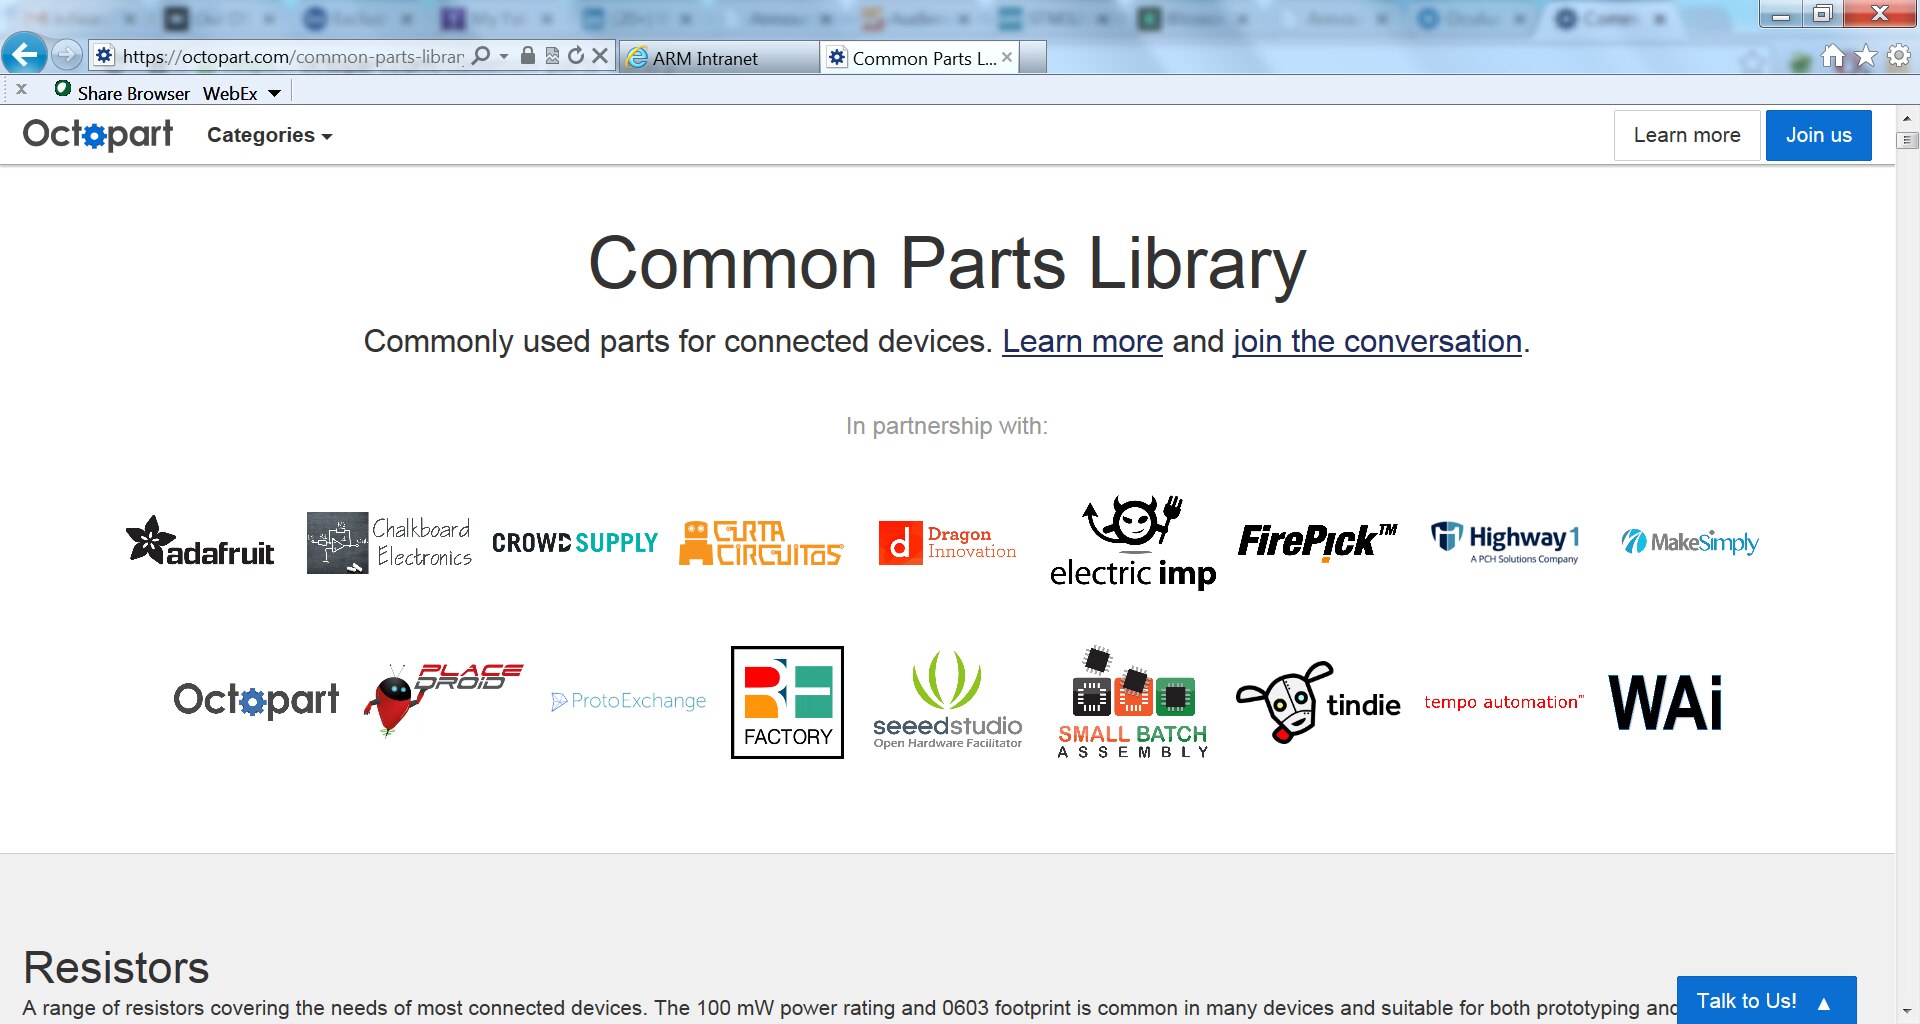Open the WAi partner logo
Viewport: 1920px width, 1024px height.
1665,702
